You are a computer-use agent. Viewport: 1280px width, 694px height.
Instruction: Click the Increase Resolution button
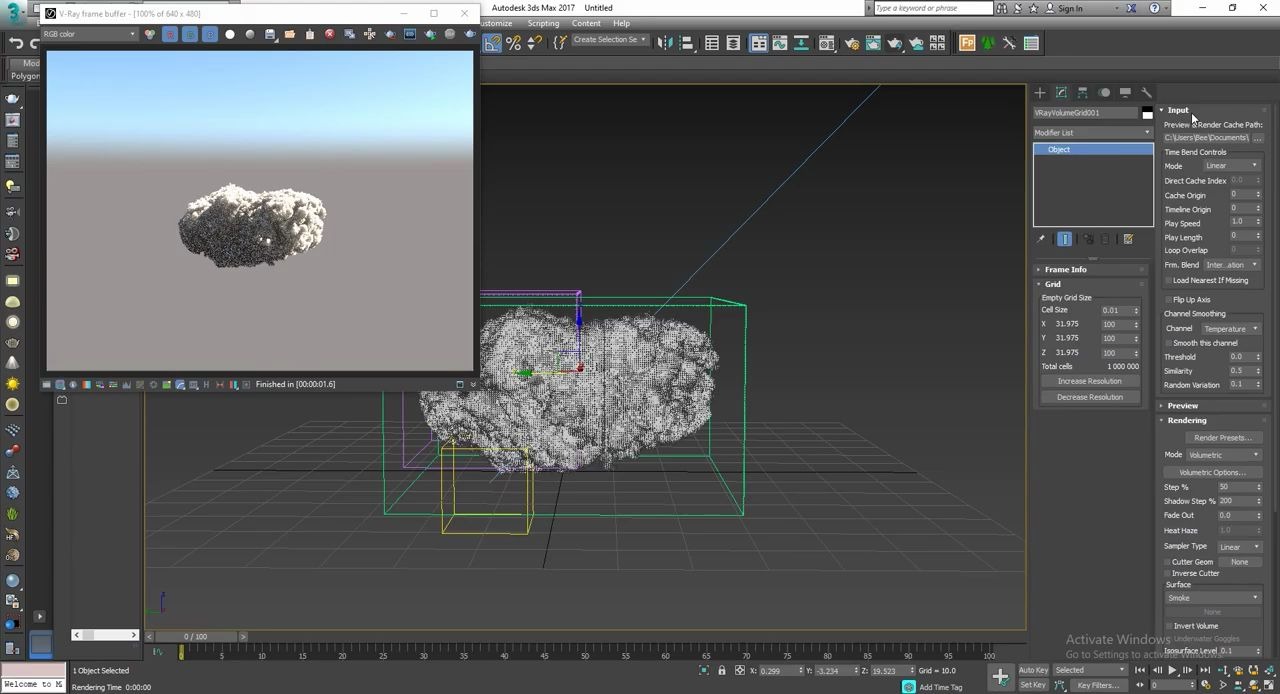pos(1089,382)
